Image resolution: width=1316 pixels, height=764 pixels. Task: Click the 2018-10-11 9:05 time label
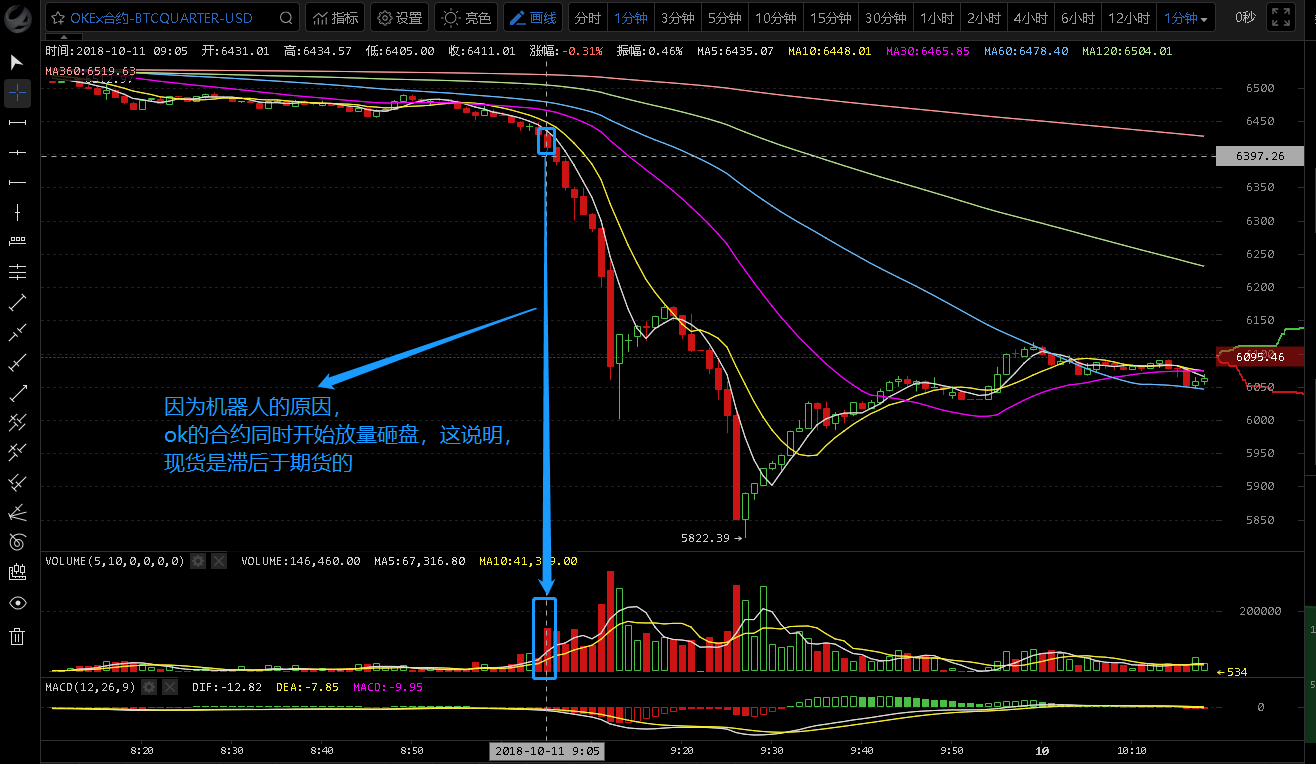coord(546,750)
